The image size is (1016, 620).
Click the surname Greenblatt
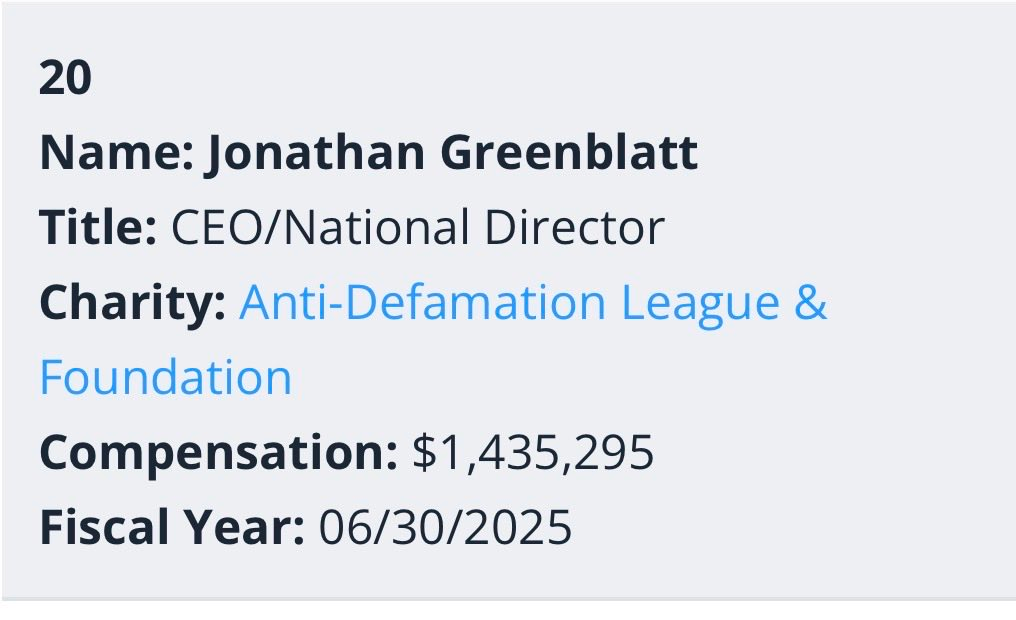pos(569,153)
